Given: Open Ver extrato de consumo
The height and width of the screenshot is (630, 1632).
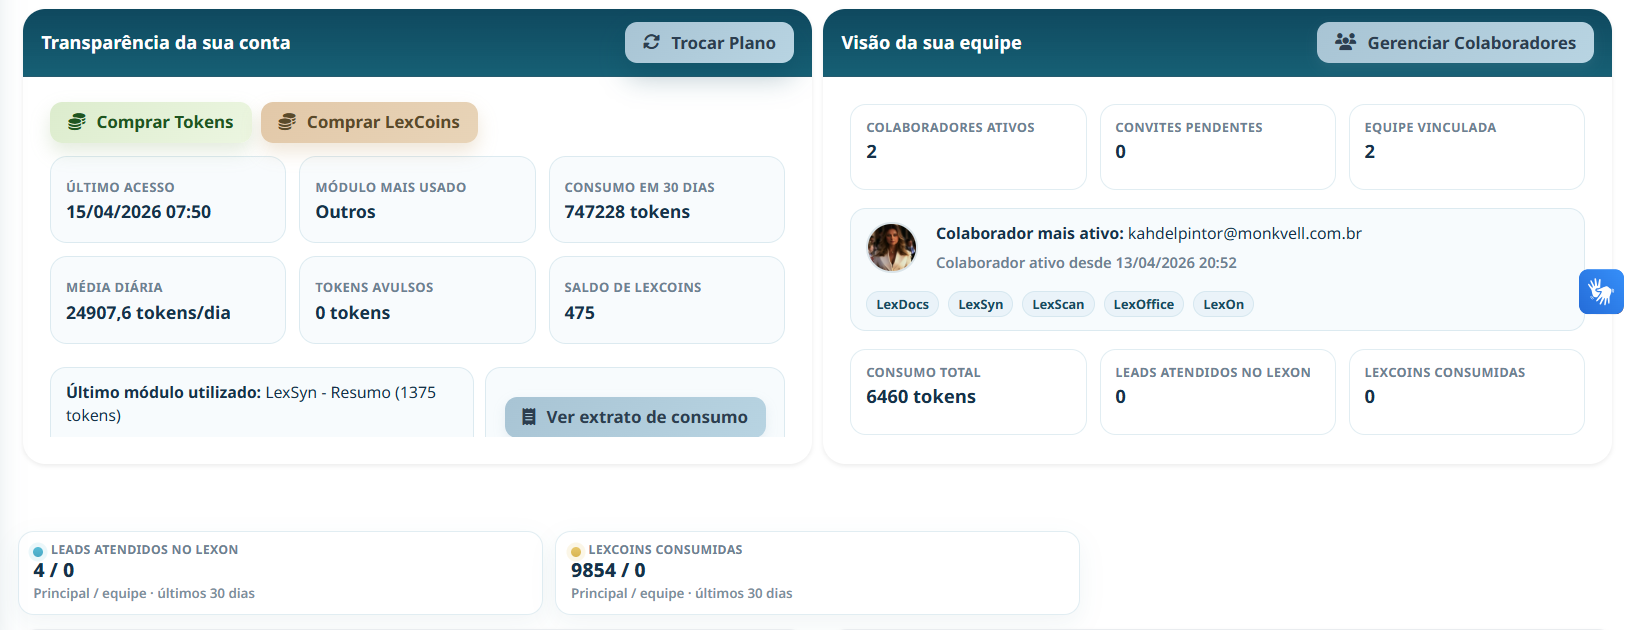Looking at the screenshot, I should tap(635, 417).
